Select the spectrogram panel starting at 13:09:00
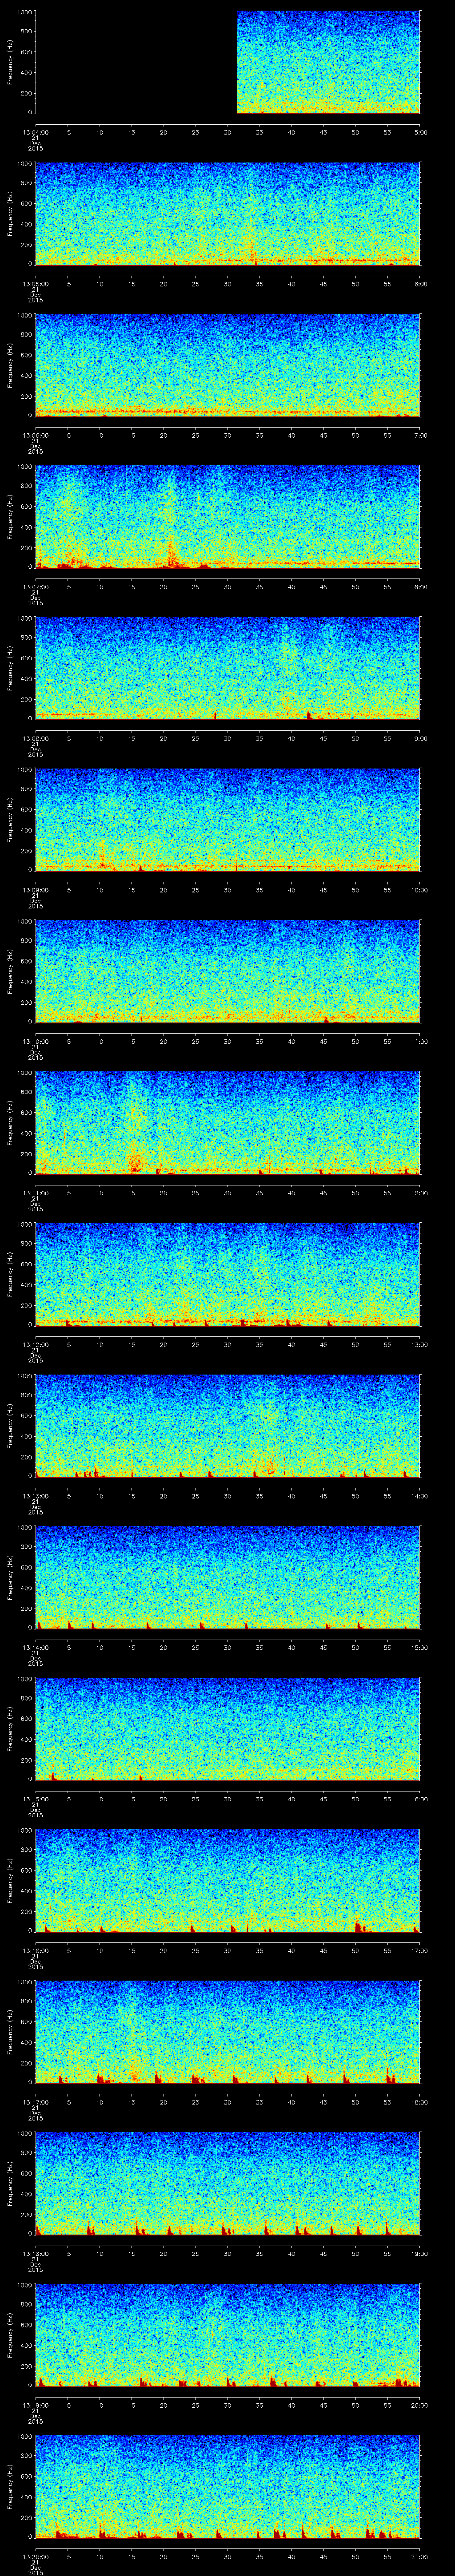The width and height of the screenshot is (455, 2576). point(228,820)
